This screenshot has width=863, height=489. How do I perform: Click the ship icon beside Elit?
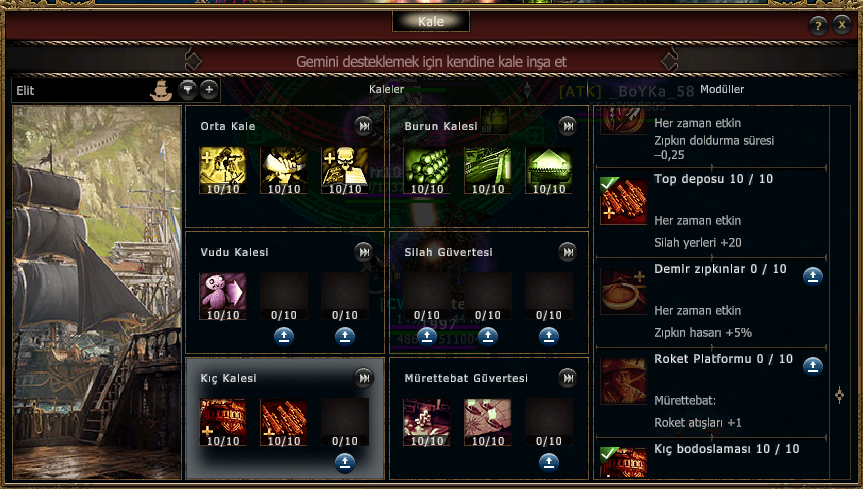[x=161, y=90]
